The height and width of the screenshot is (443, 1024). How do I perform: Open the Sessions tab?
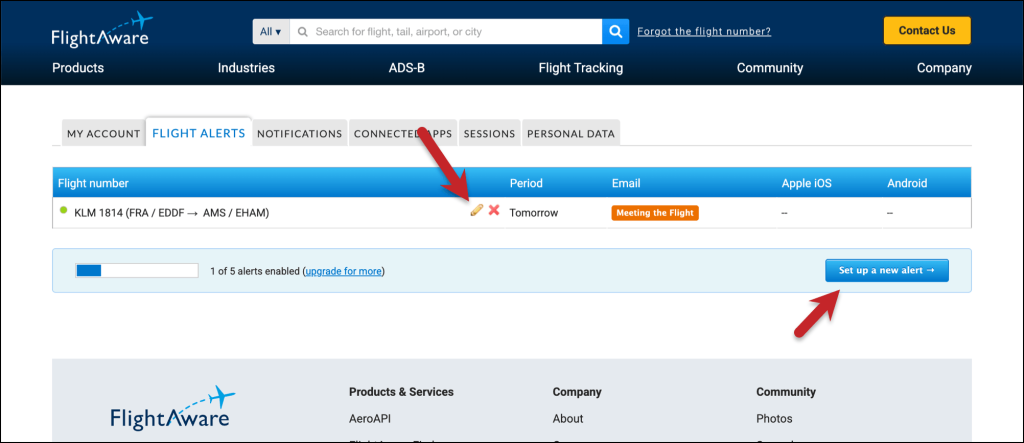[489, 133]
